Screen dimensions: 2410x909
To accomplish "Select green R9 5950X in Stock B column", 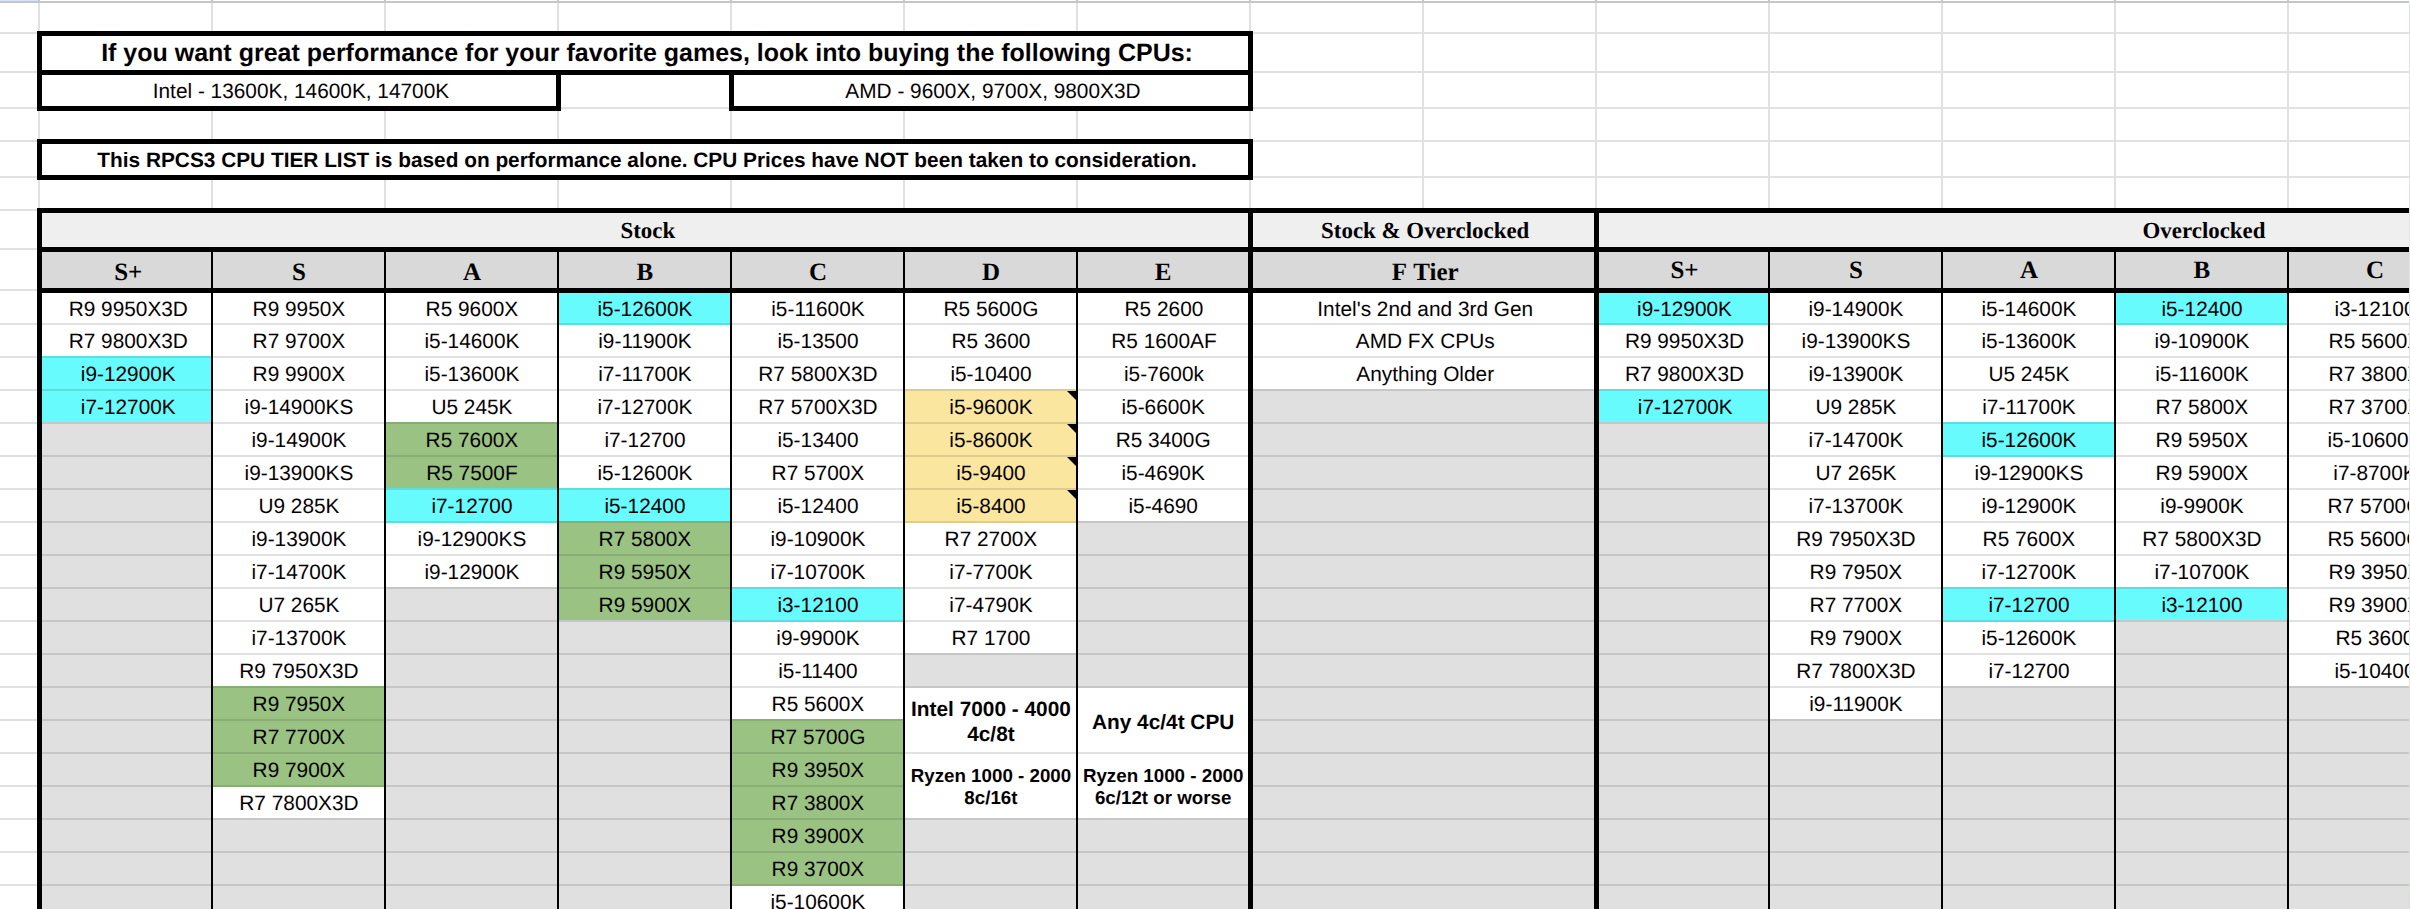I will click(644, 572).
